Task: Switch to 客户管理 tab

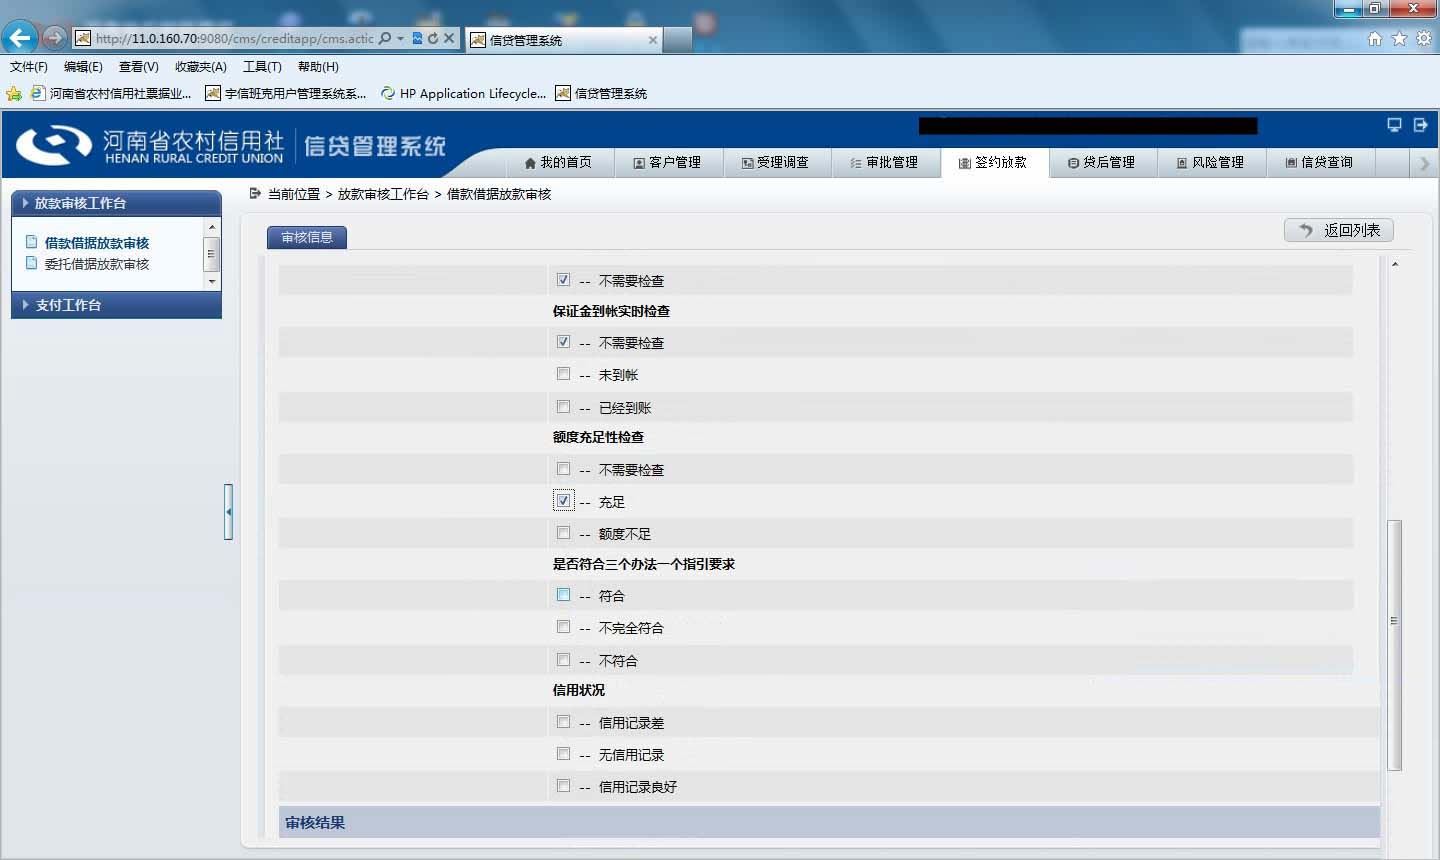Action: coord(667,162)
